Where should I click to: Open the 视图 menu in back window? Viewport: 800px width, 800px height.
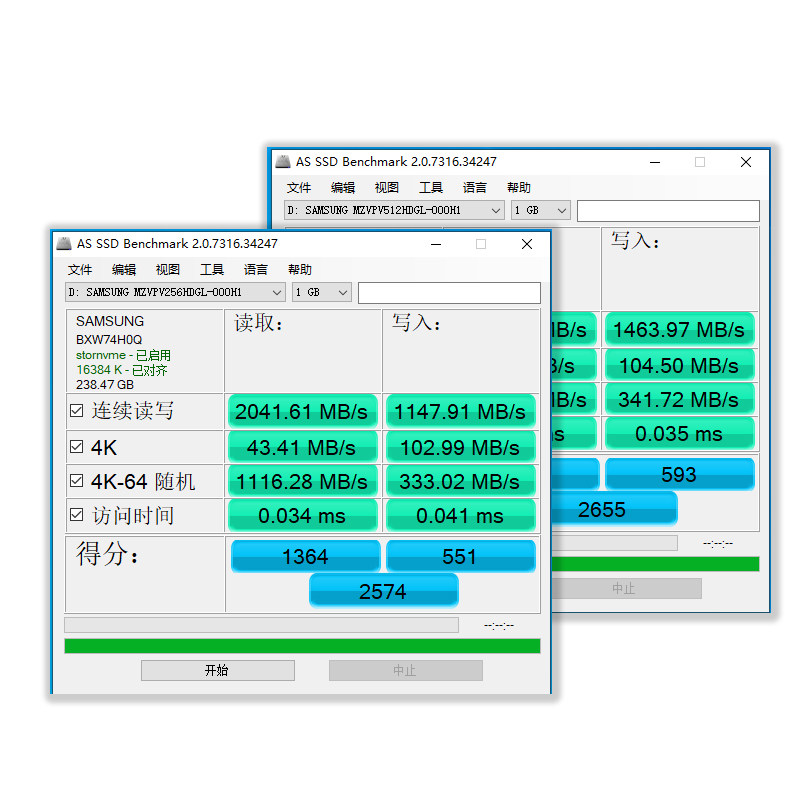click(x=386, y=187)
